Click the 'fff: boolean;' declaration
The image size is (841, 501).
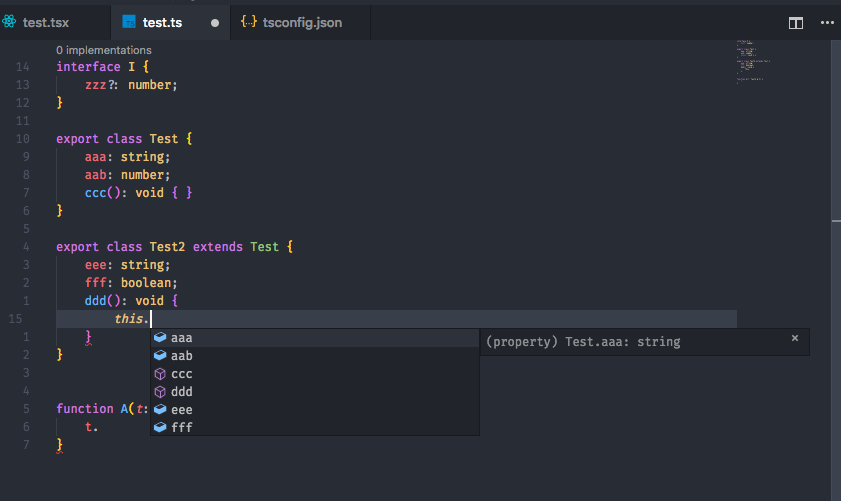click(x=131, y=283)
